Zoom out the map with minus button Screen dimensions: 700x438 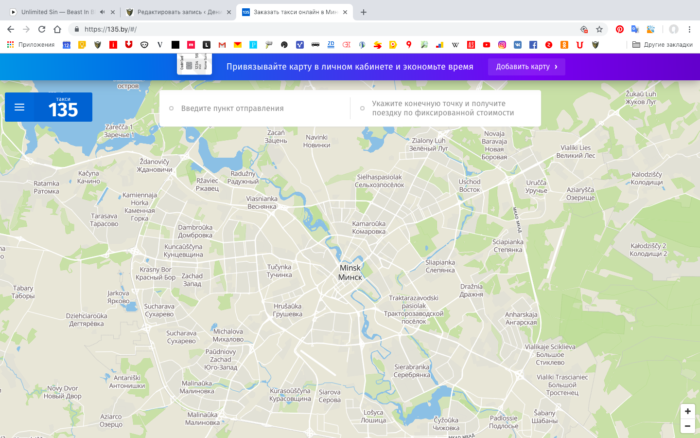click(x=687, y=428)
